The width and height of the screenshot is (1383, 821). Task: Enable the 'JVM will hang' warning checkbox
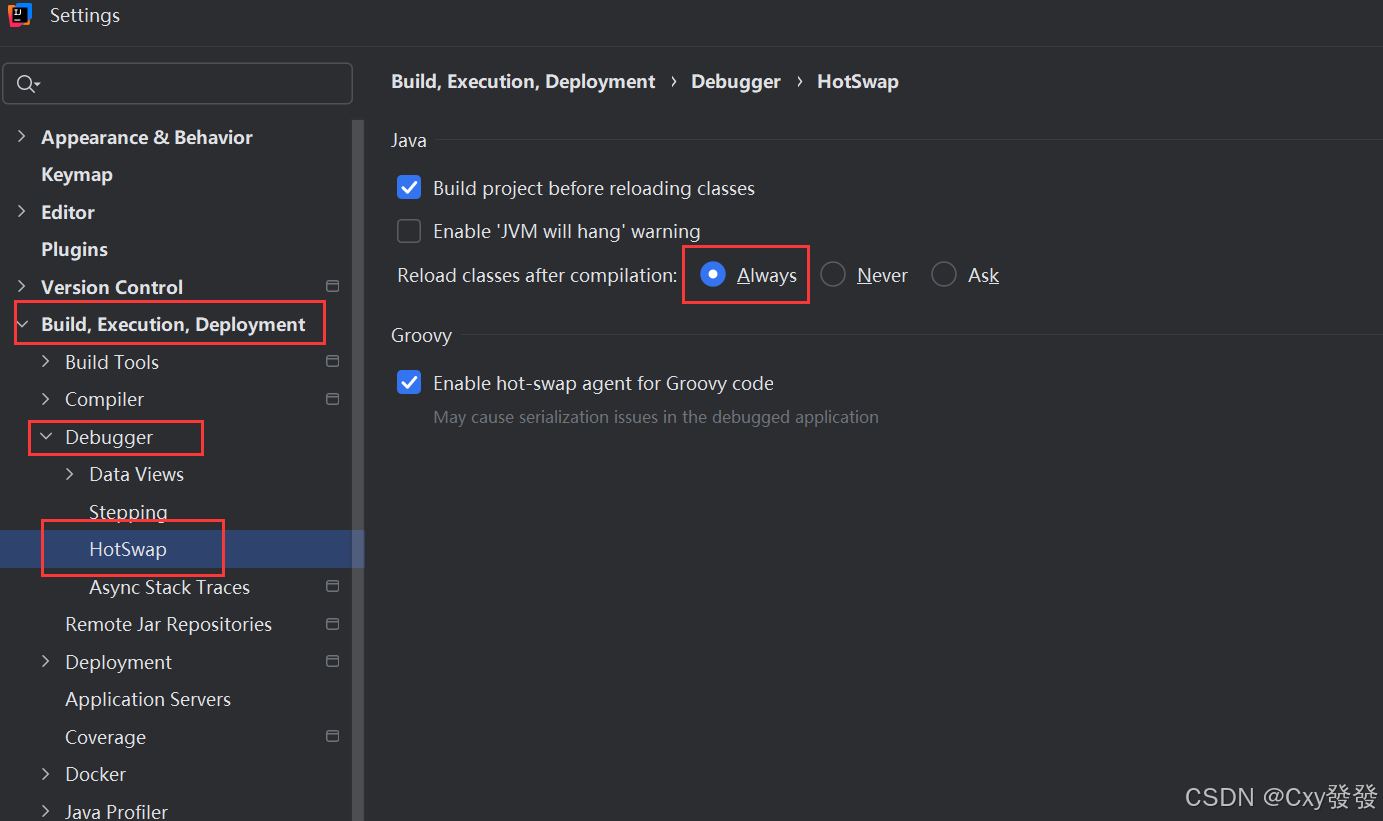409,231
